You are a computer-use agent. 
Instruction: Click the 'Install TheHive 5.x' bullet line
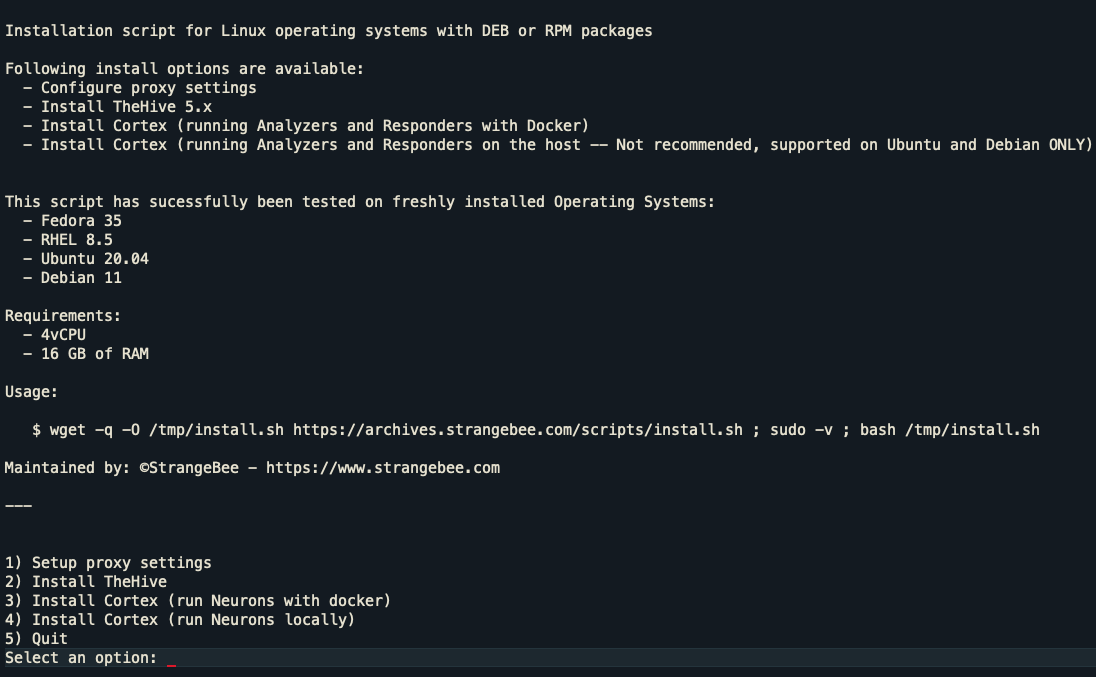click(x=126, y=107)
